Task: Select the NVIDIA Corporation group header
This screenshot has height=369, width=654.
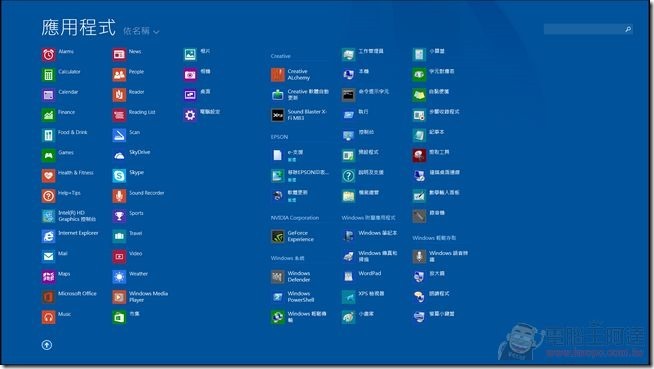Action: (295, 218)
